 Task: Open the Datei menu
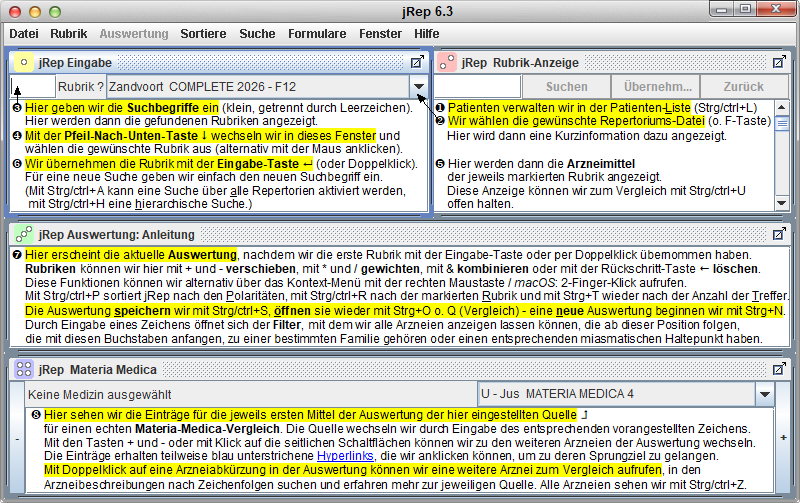(24, 33)
